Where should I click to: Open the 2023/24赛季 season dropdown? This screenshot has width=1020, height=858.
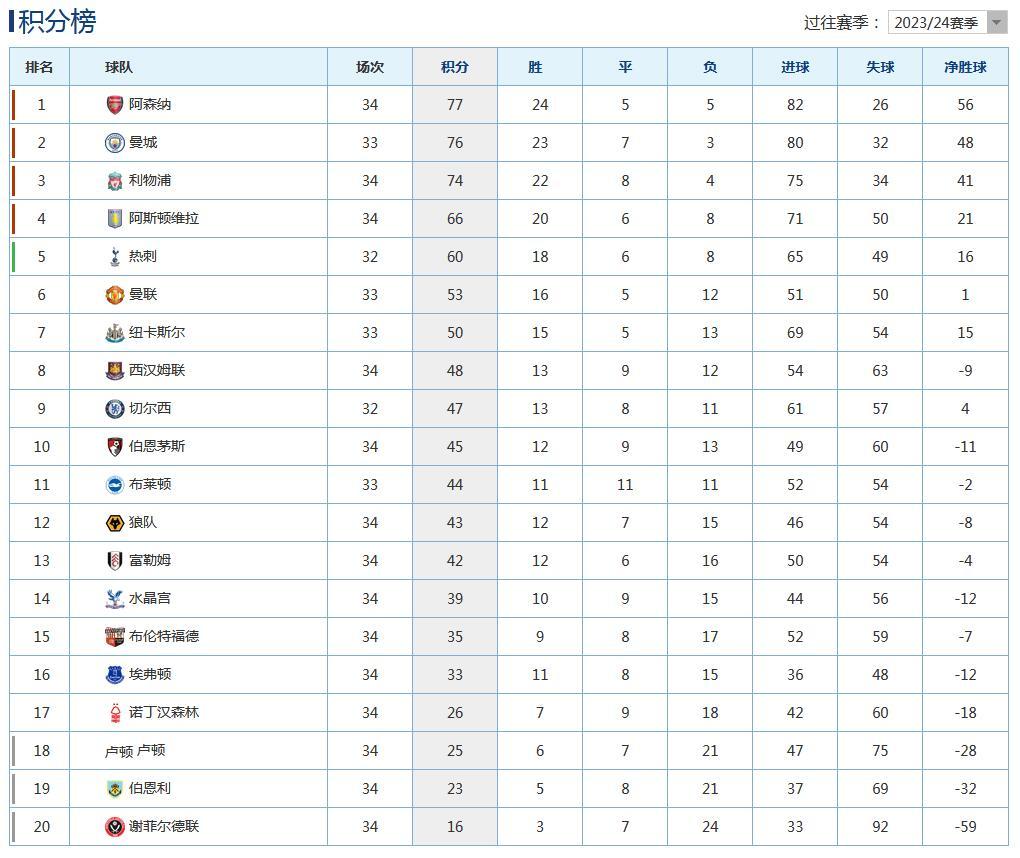point(948,23)
